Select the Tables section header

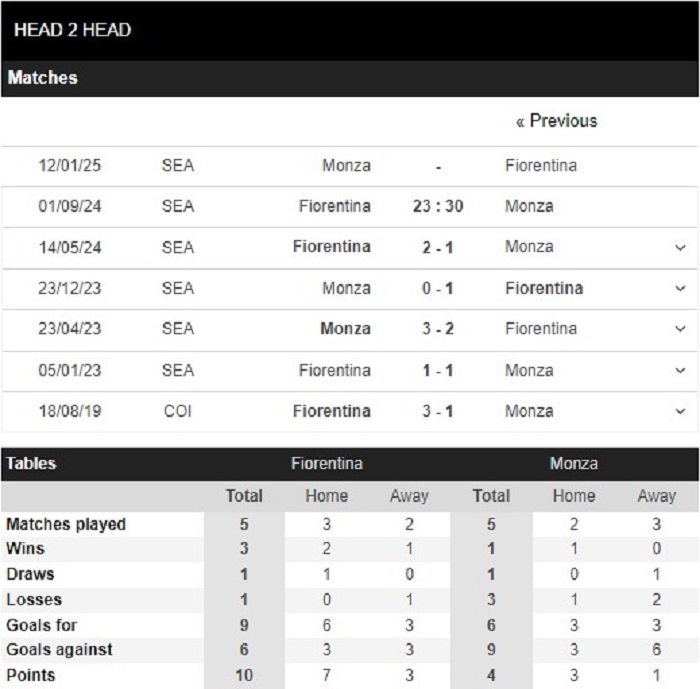[31, 464]
